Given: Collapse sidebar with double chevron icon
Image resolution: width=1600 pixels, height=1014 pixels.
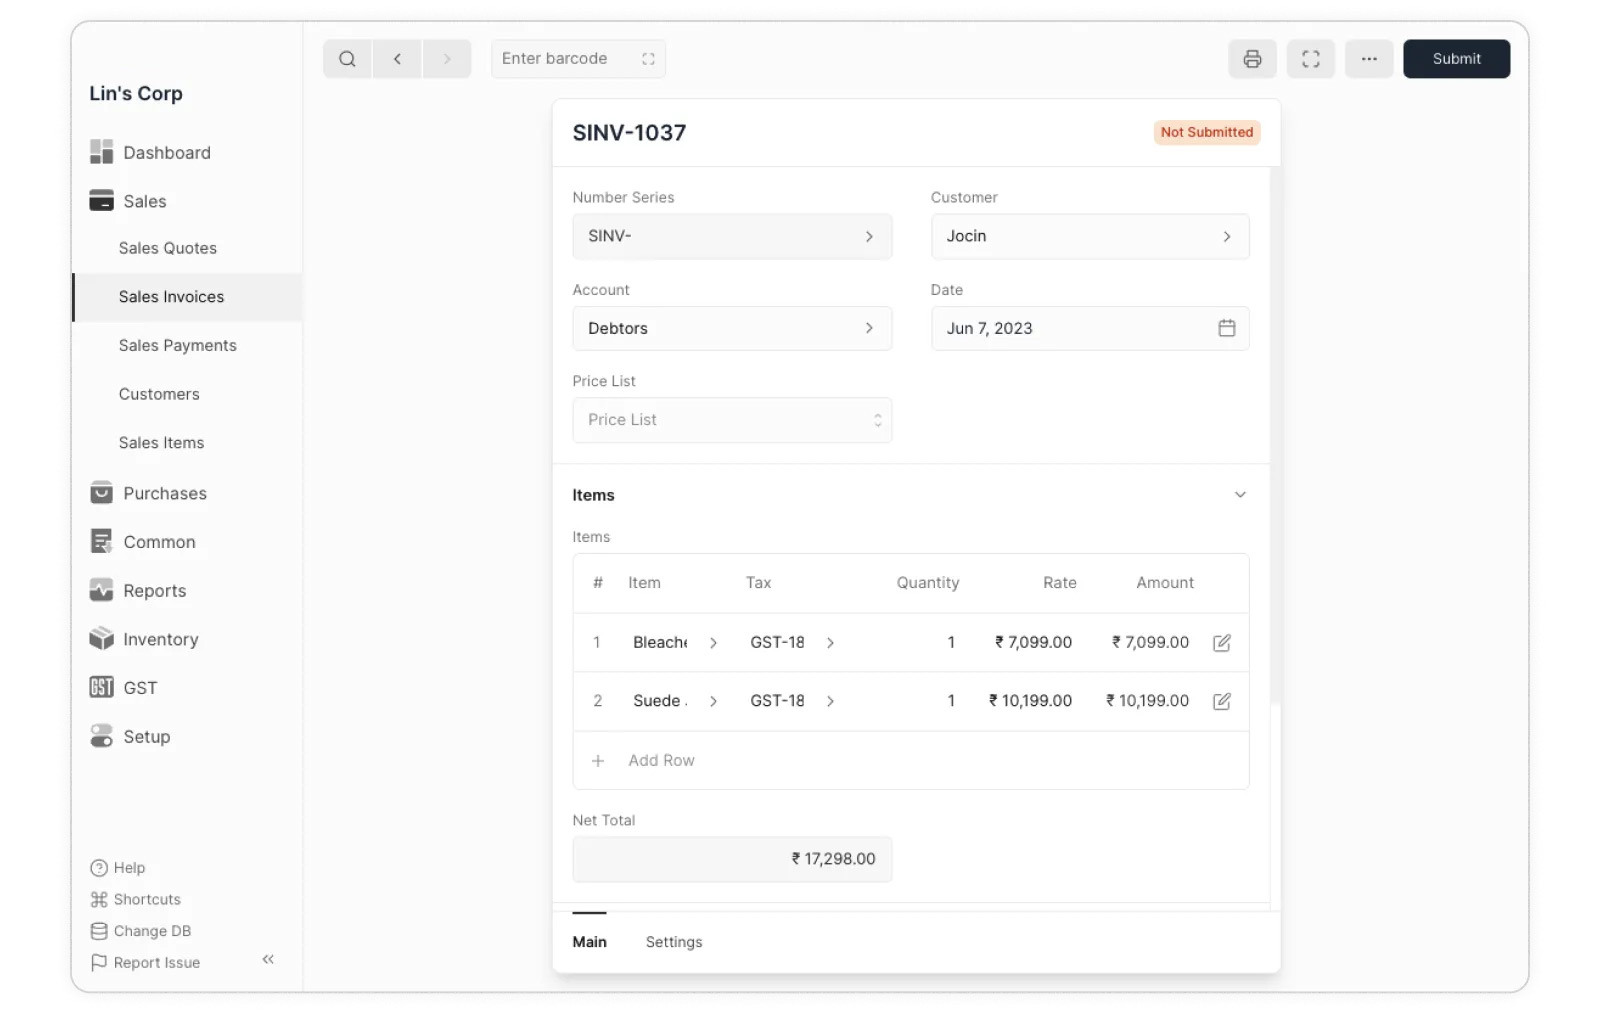Looking at the screenshot, I should pyautogui.click(x=268, y=959).
